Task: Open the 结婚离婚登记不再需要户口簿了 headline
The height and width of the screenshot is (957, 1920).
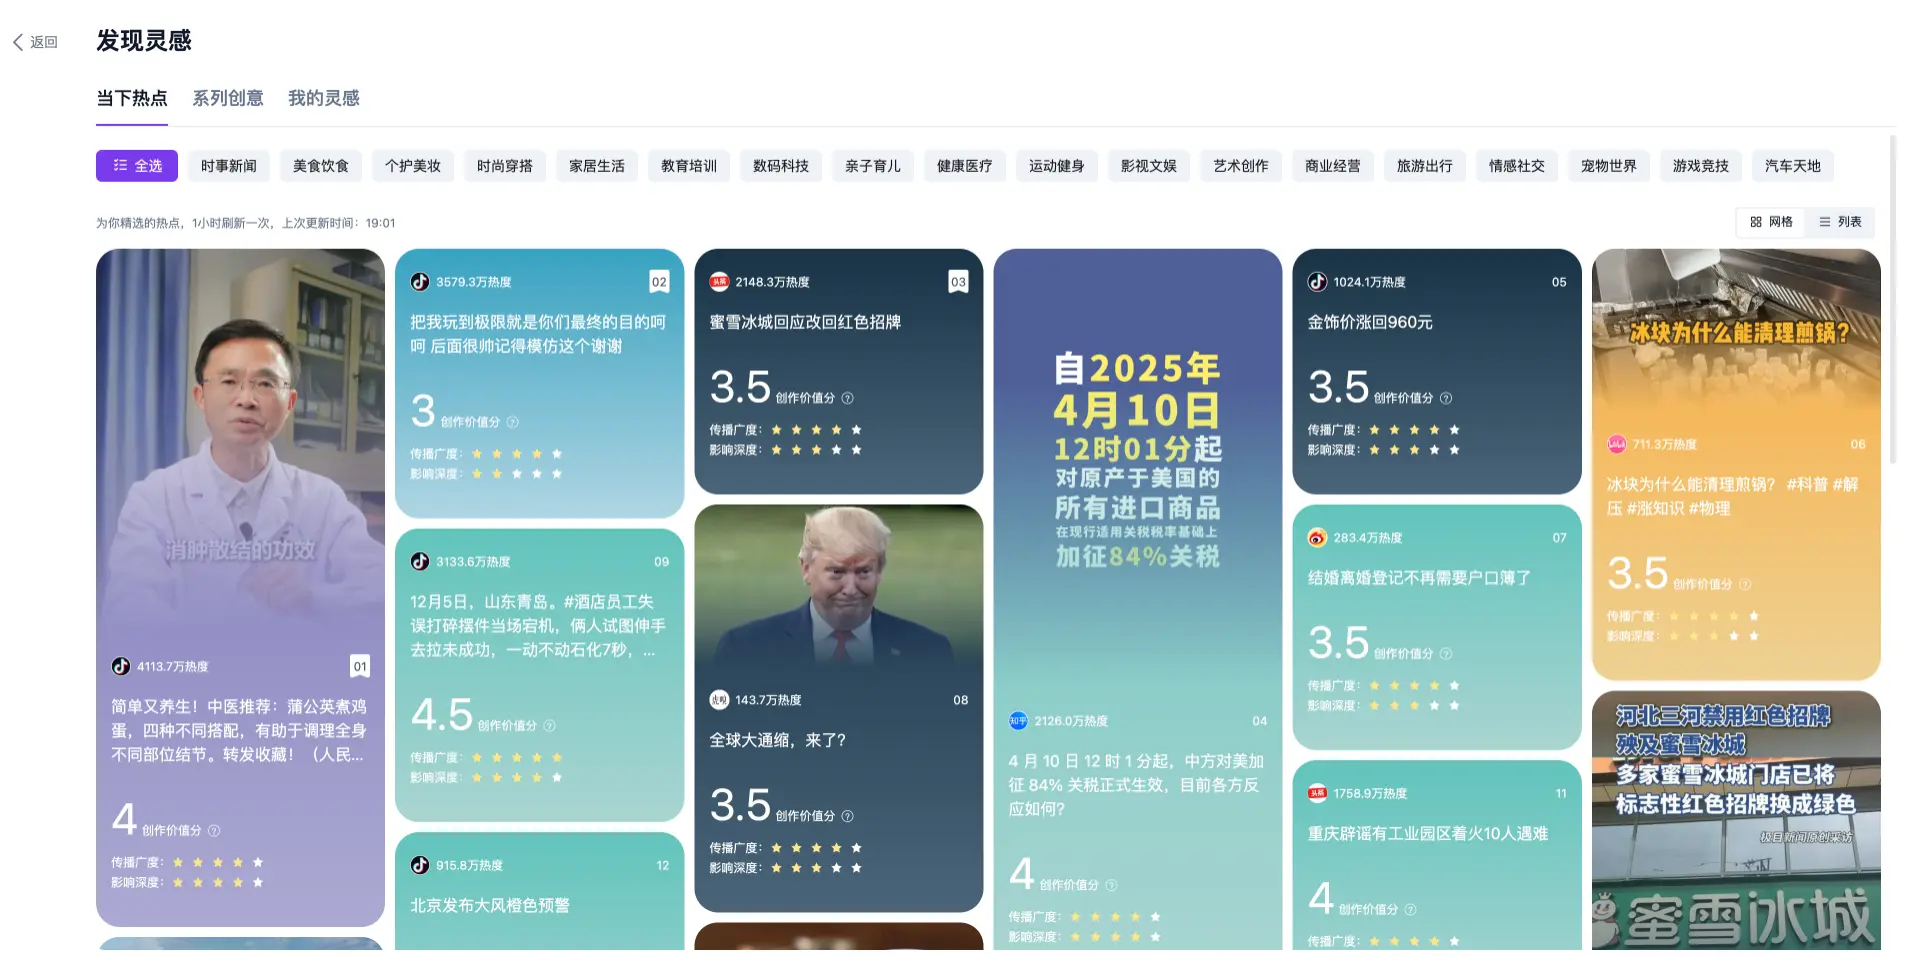Action: coord(1419,578)
